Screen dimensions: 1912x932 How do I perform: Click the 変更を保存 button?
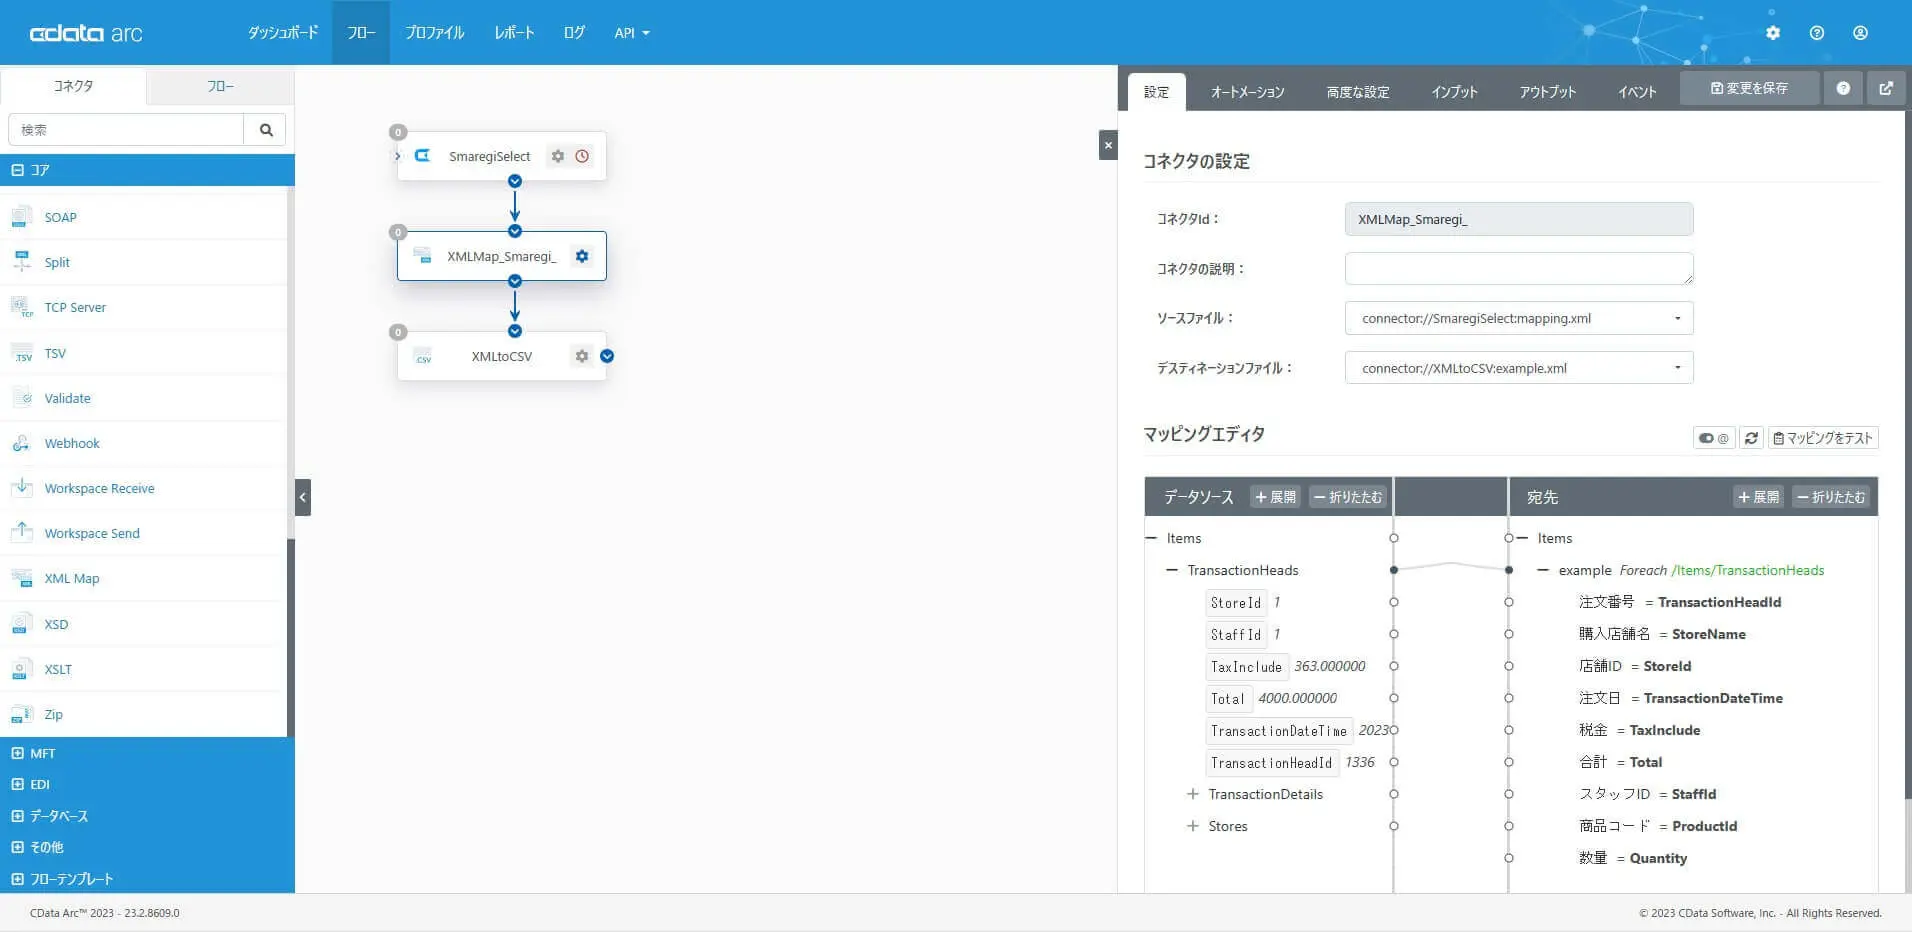[1749, 88]
